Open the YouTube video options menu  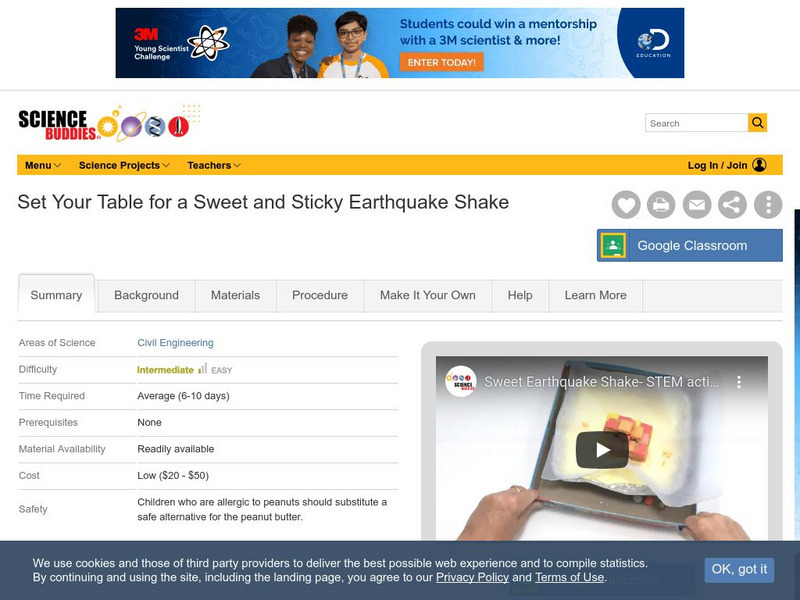pos(739,382)
